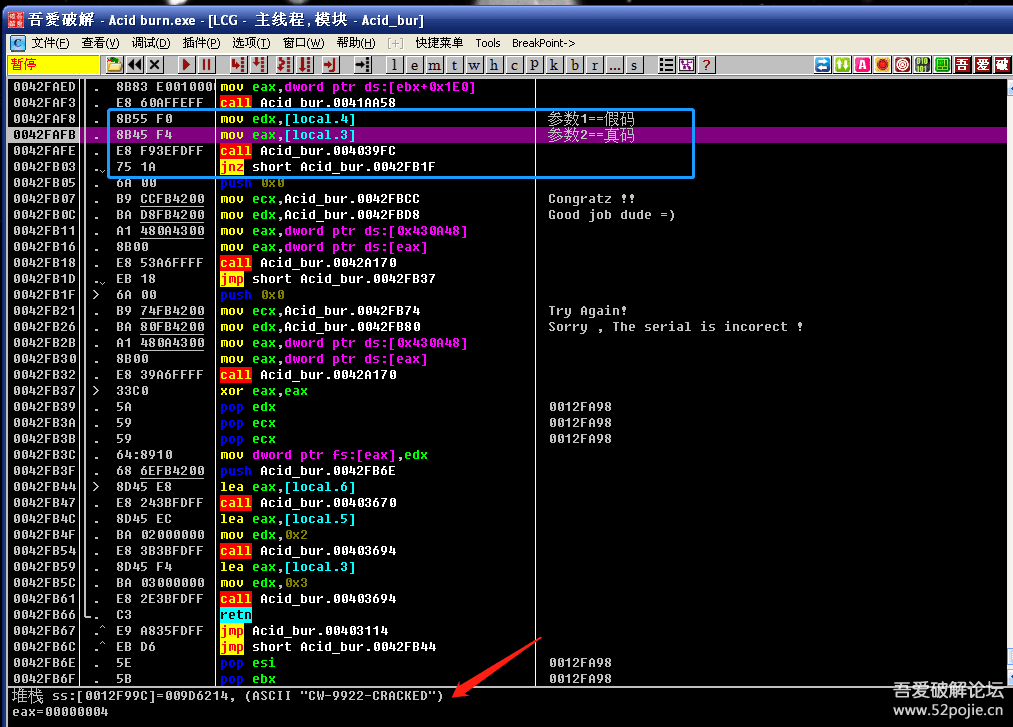Click the go to address arrow button
Image resolution: width=1013 pixels, height=727 pixels.
pos(362,65)
